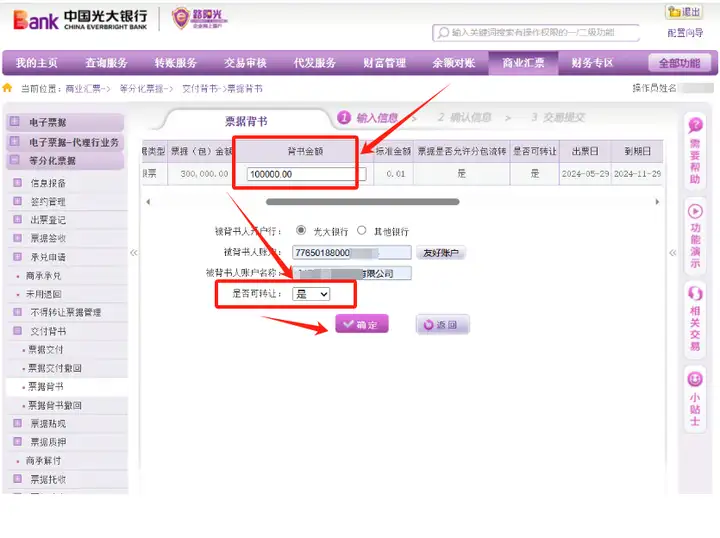Image resolution: width=720 pixels, height=538 pixels.
Task: Click the China Everbright Bank logo
Action: (x=80, y=20)
